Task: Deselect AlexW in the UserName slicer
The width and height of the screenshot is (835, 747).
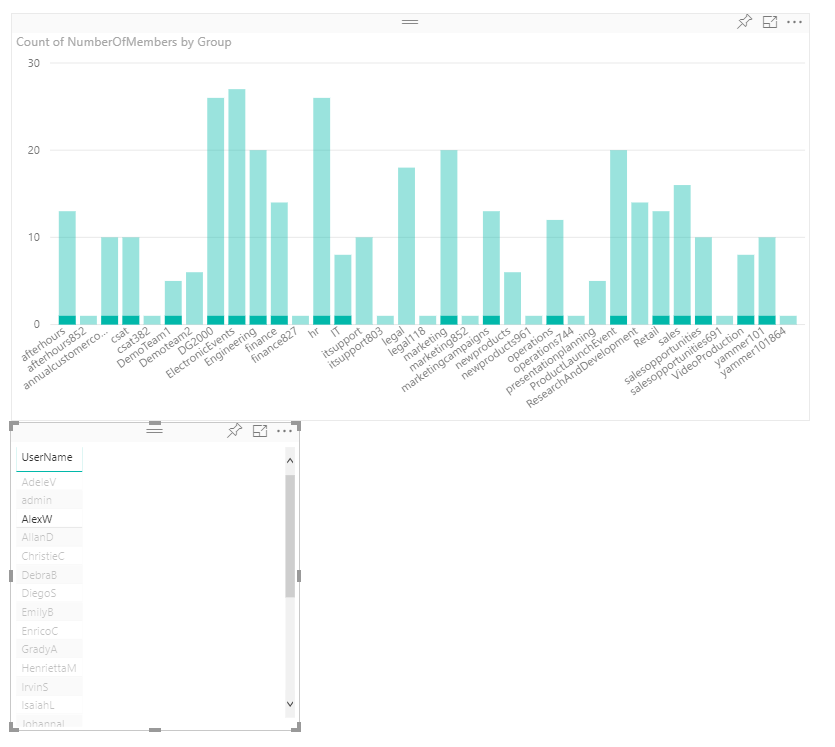Action: coord(37,519)
